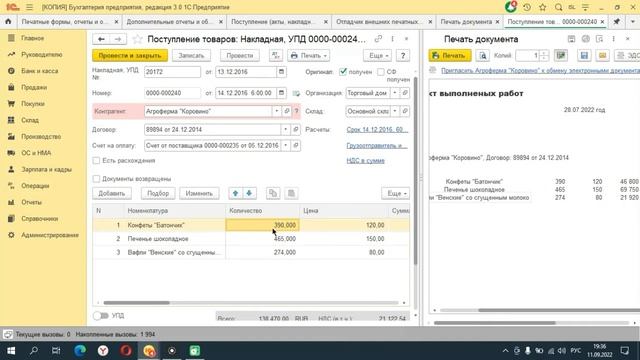640x360 pixels.
Task: Adjust Копий stepper arrows
Action: pos(544,56)
